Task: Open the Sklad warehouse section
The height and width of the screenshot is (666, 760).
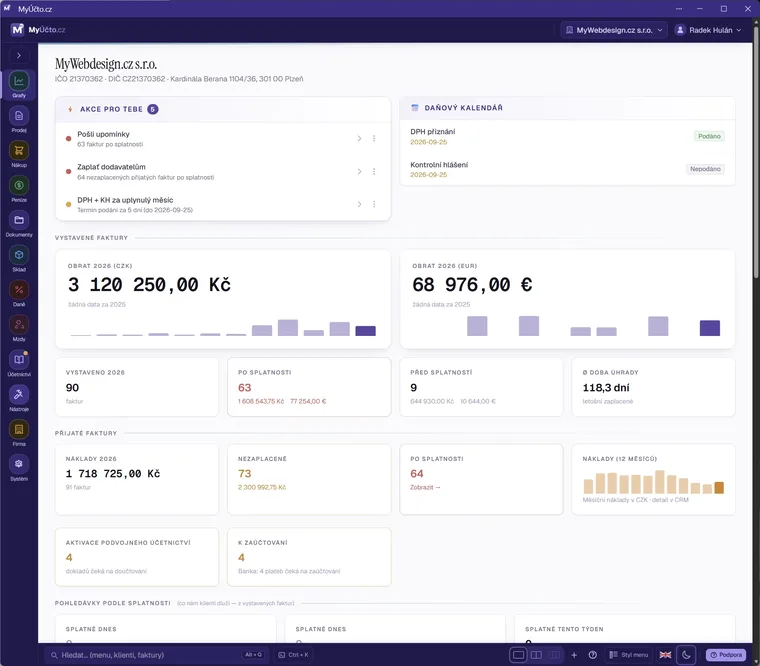Action: 19,259
